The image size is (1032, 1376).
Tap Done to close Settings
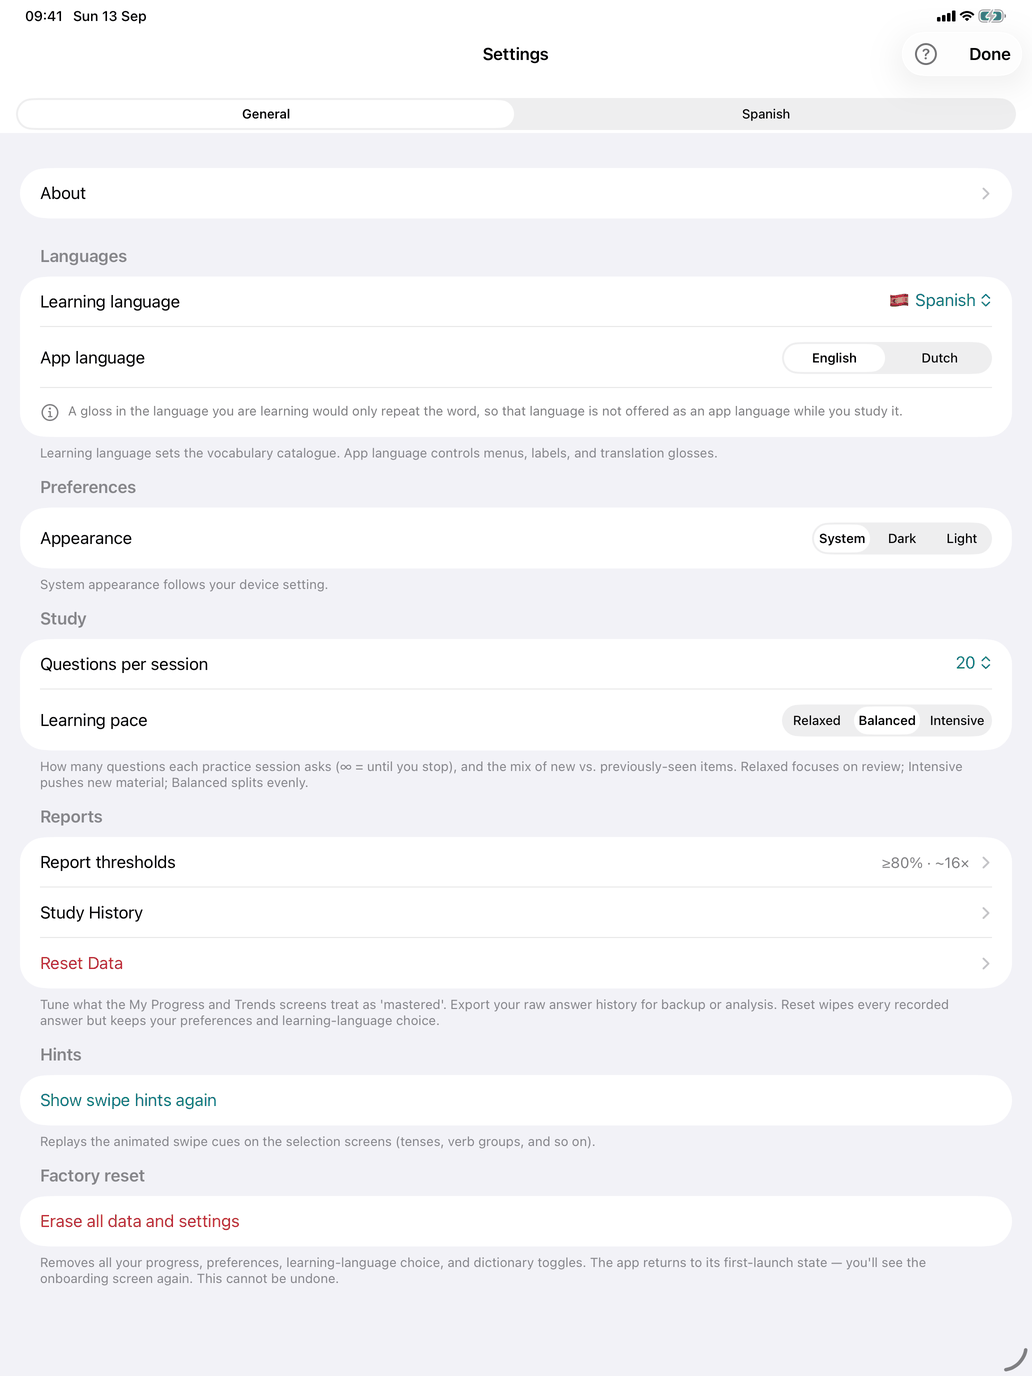pyautogui.click(x=989, y=54)
